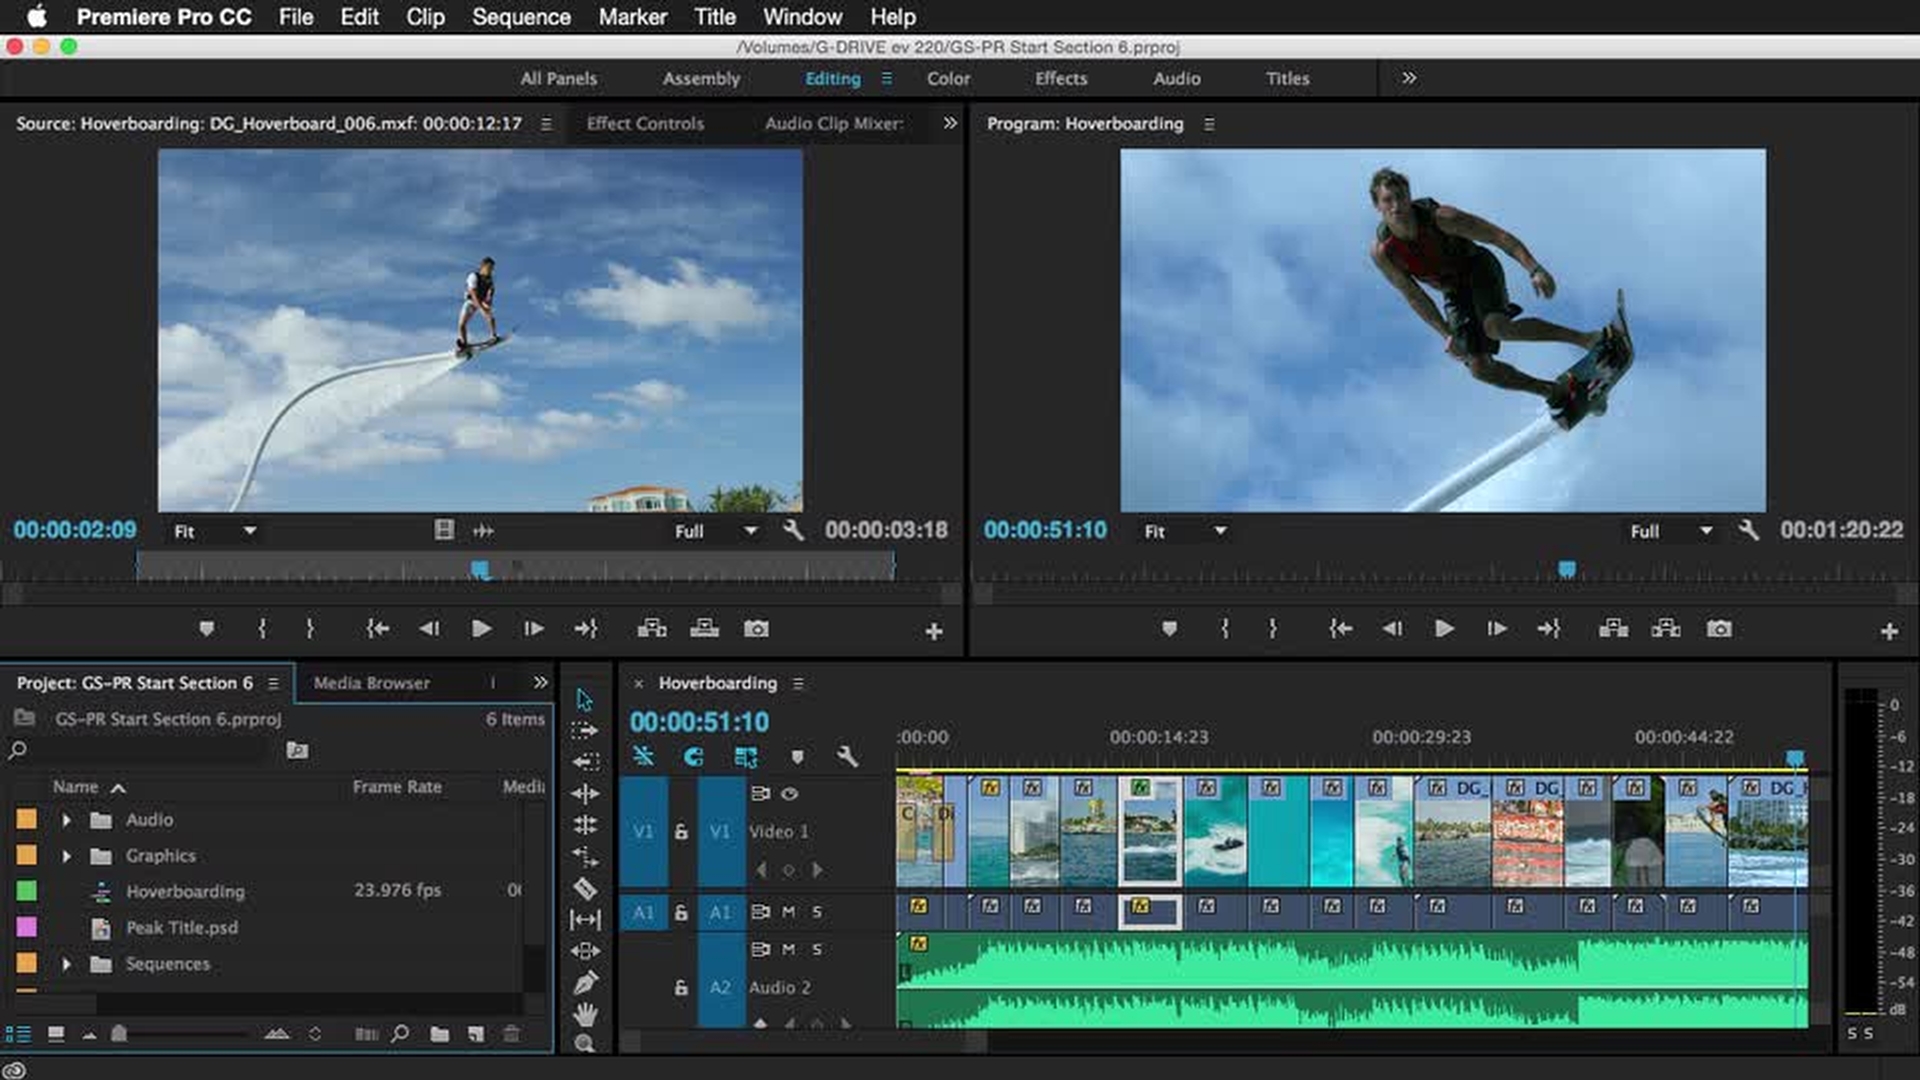Switch Project panel to list view
Image resolution: width=1920 pixels, height=1080 pixels.
pos(18,1034)
